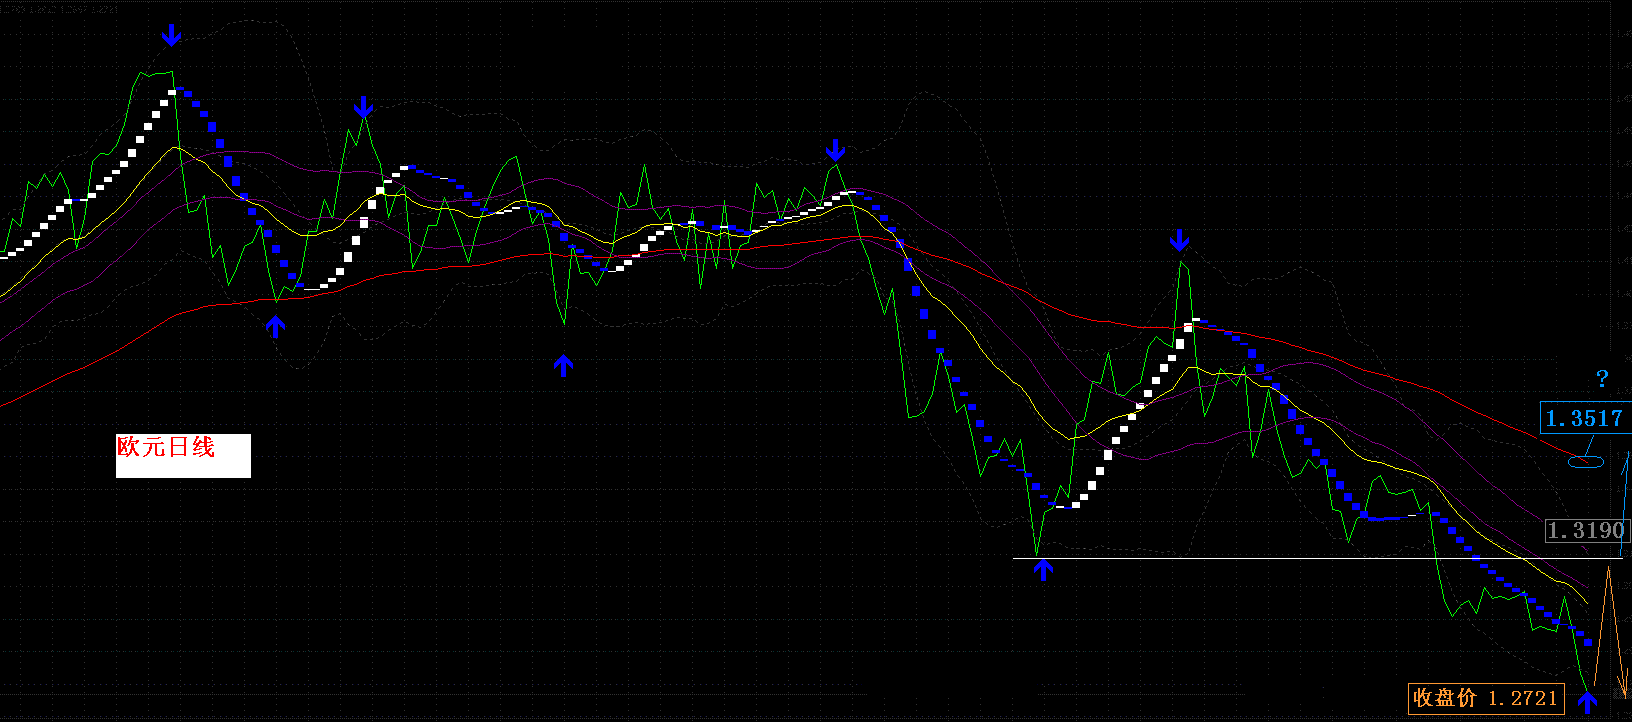The height and width of the screenshot is (722, 1632).
Task: Select the blue ellipse at red line's end
Action: [x=1586, y=462]
